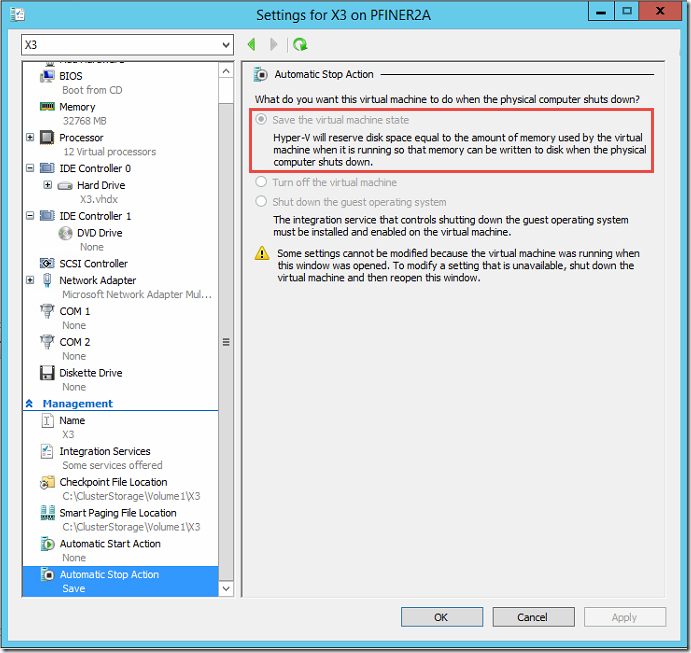This screenshot has height=653, width=691.
Task: Click the tree scrollbar down arrow
Action: point(226,589)
